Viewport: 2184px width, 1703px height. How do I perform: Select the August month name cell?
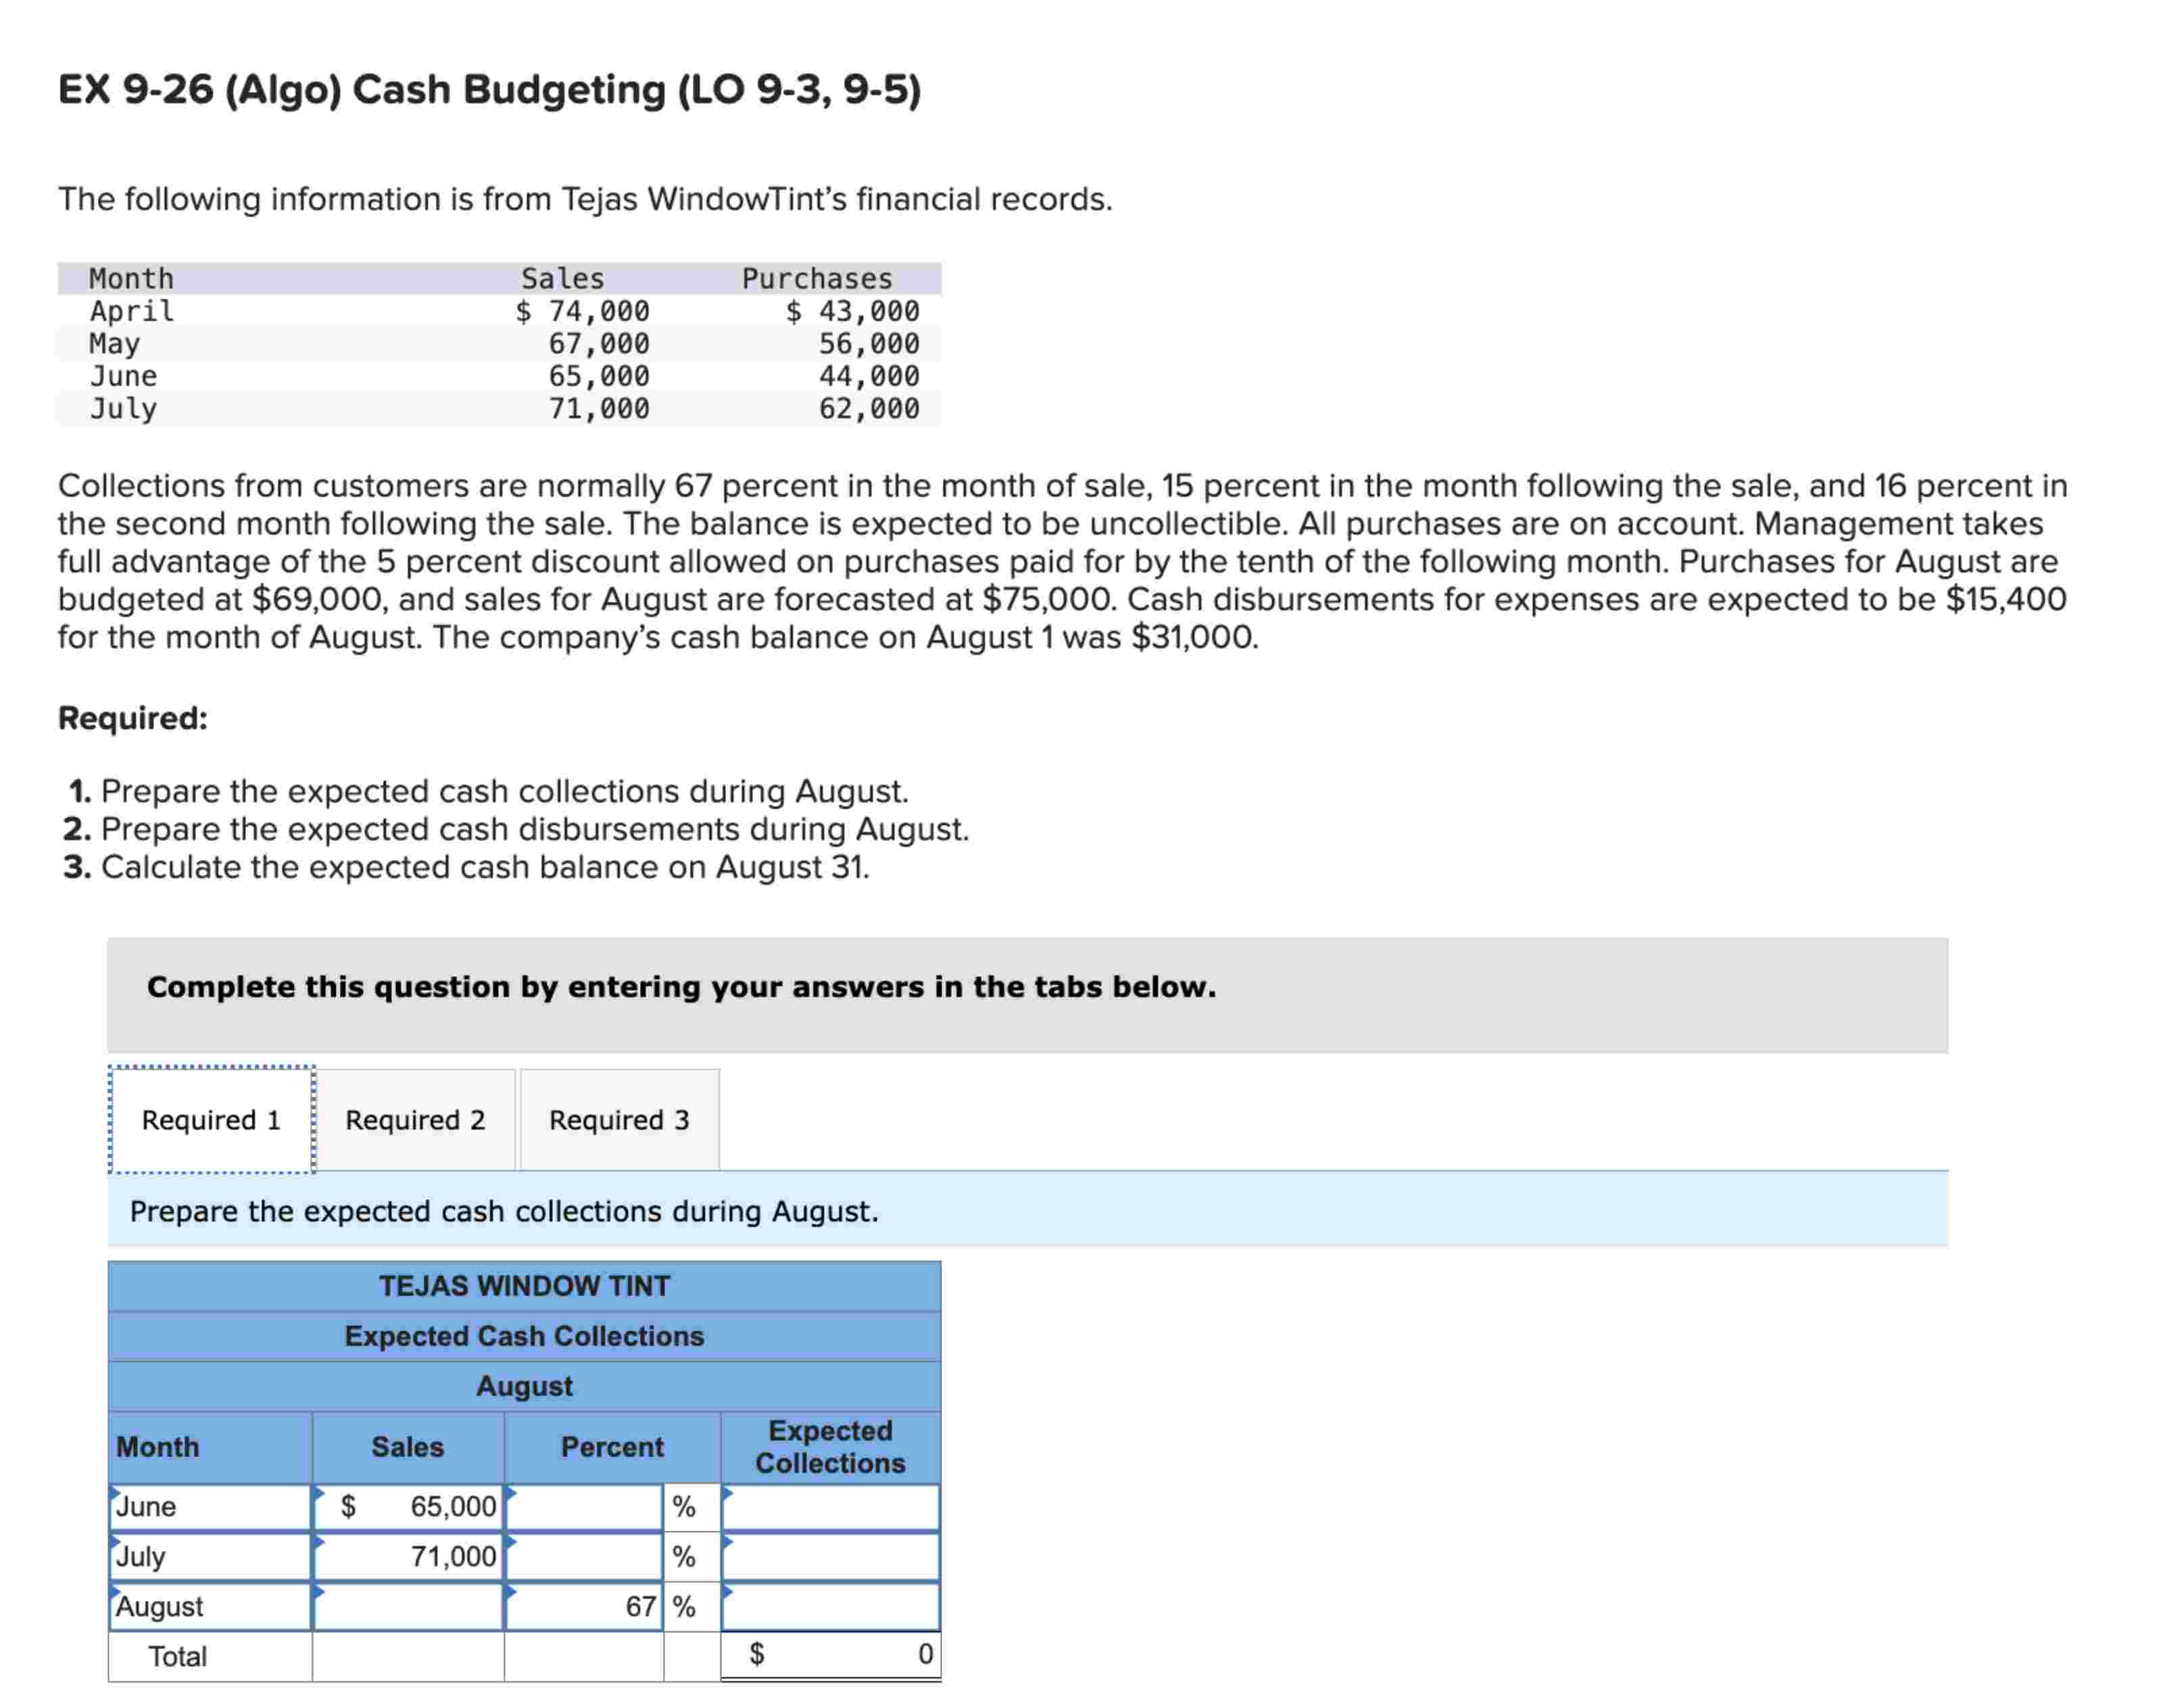pyautogui.click(x=210, y=1607)
